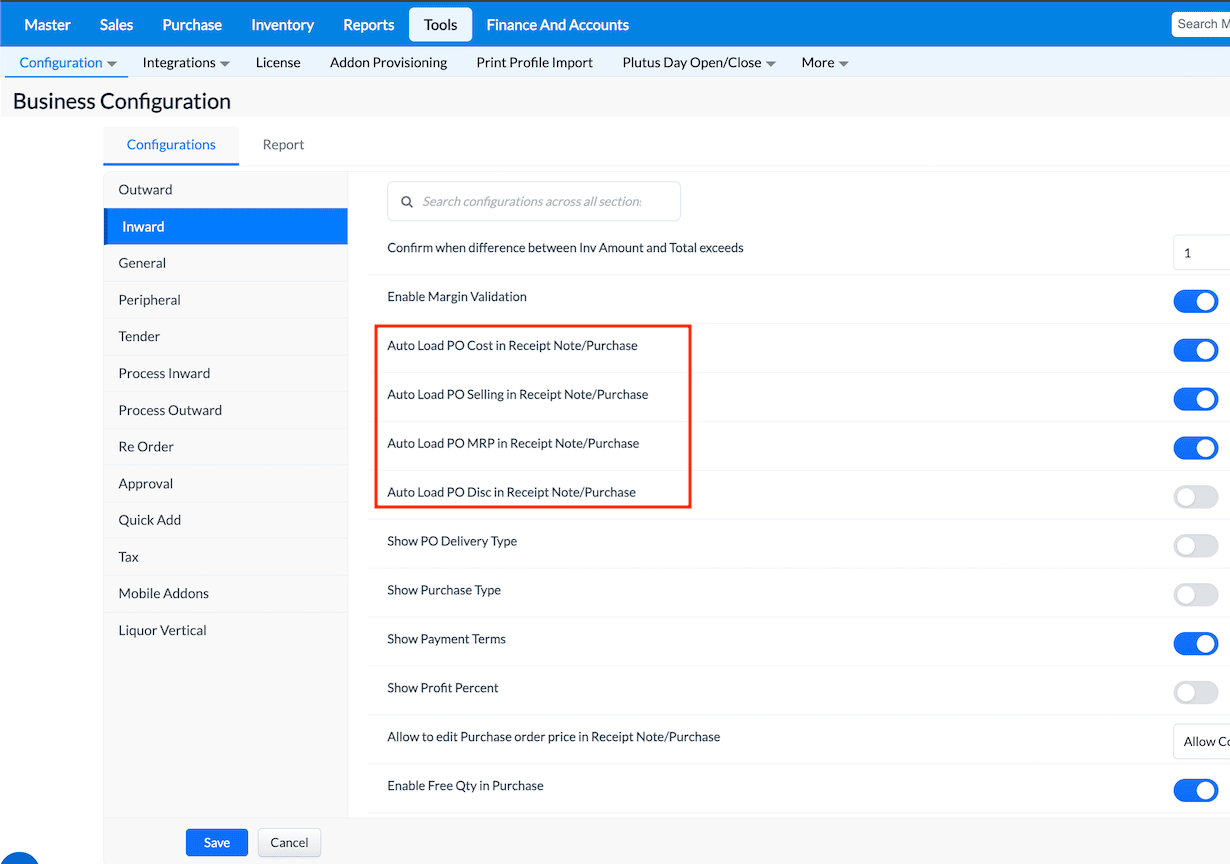1230x864 pixels.
Task: Disable Auto Load PO Cost toggle
Action: coord(1195,350)
